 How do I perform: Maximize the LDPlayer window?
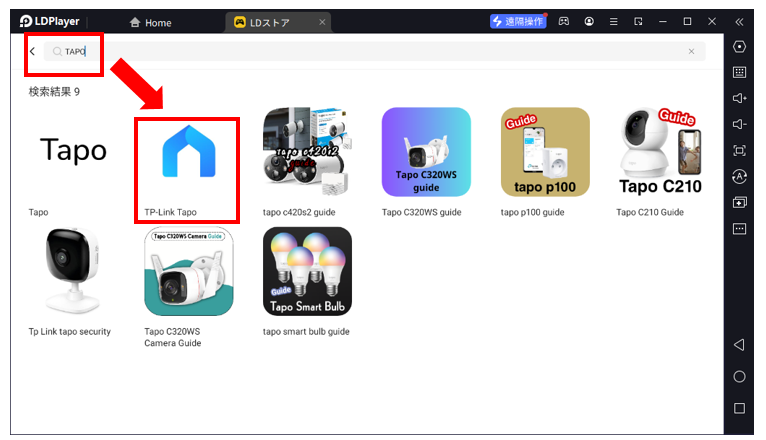(x=687, y=21)
